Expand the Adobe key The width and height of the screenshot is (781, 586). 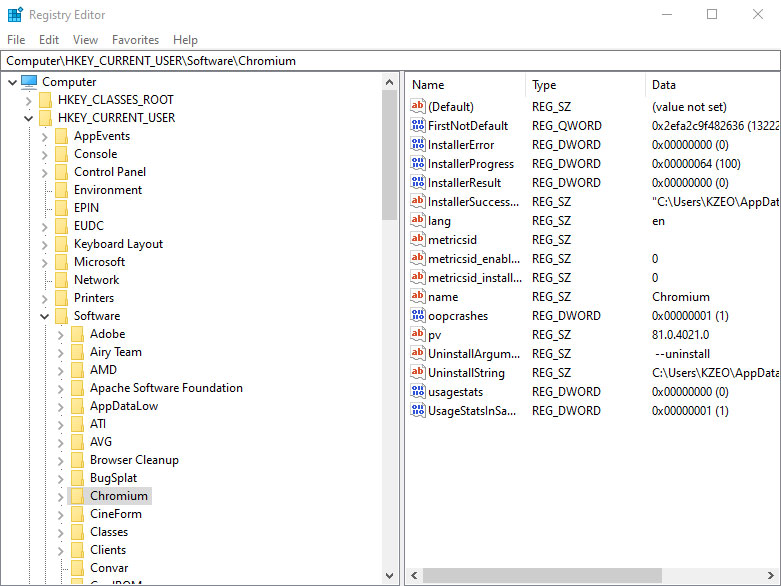pos(60,335)
